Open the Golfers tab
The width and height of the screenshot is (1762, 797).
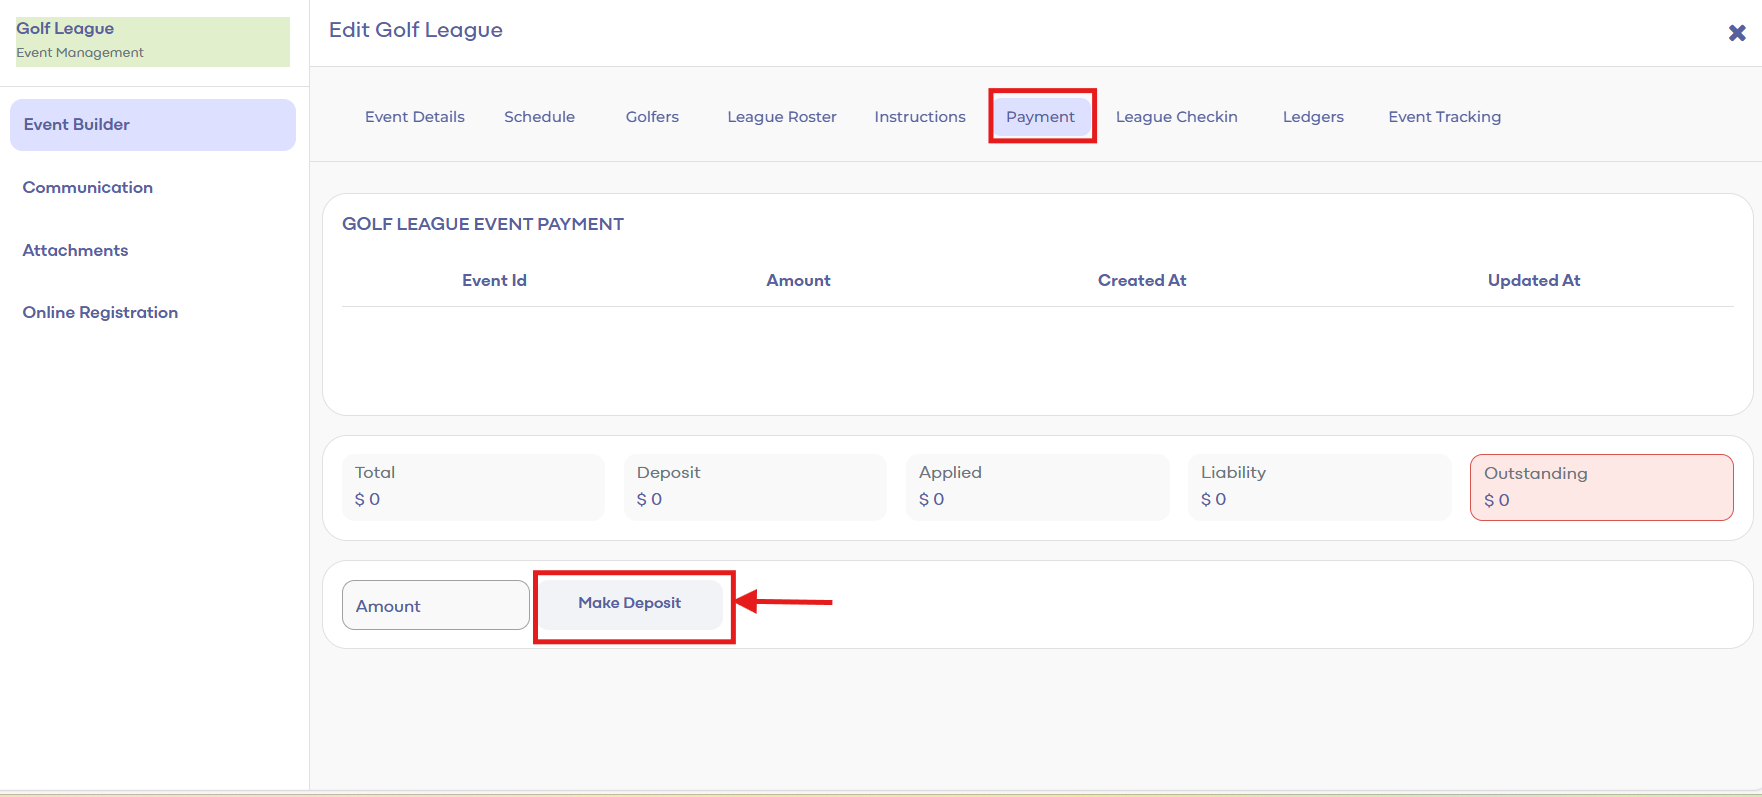(652, 117)
